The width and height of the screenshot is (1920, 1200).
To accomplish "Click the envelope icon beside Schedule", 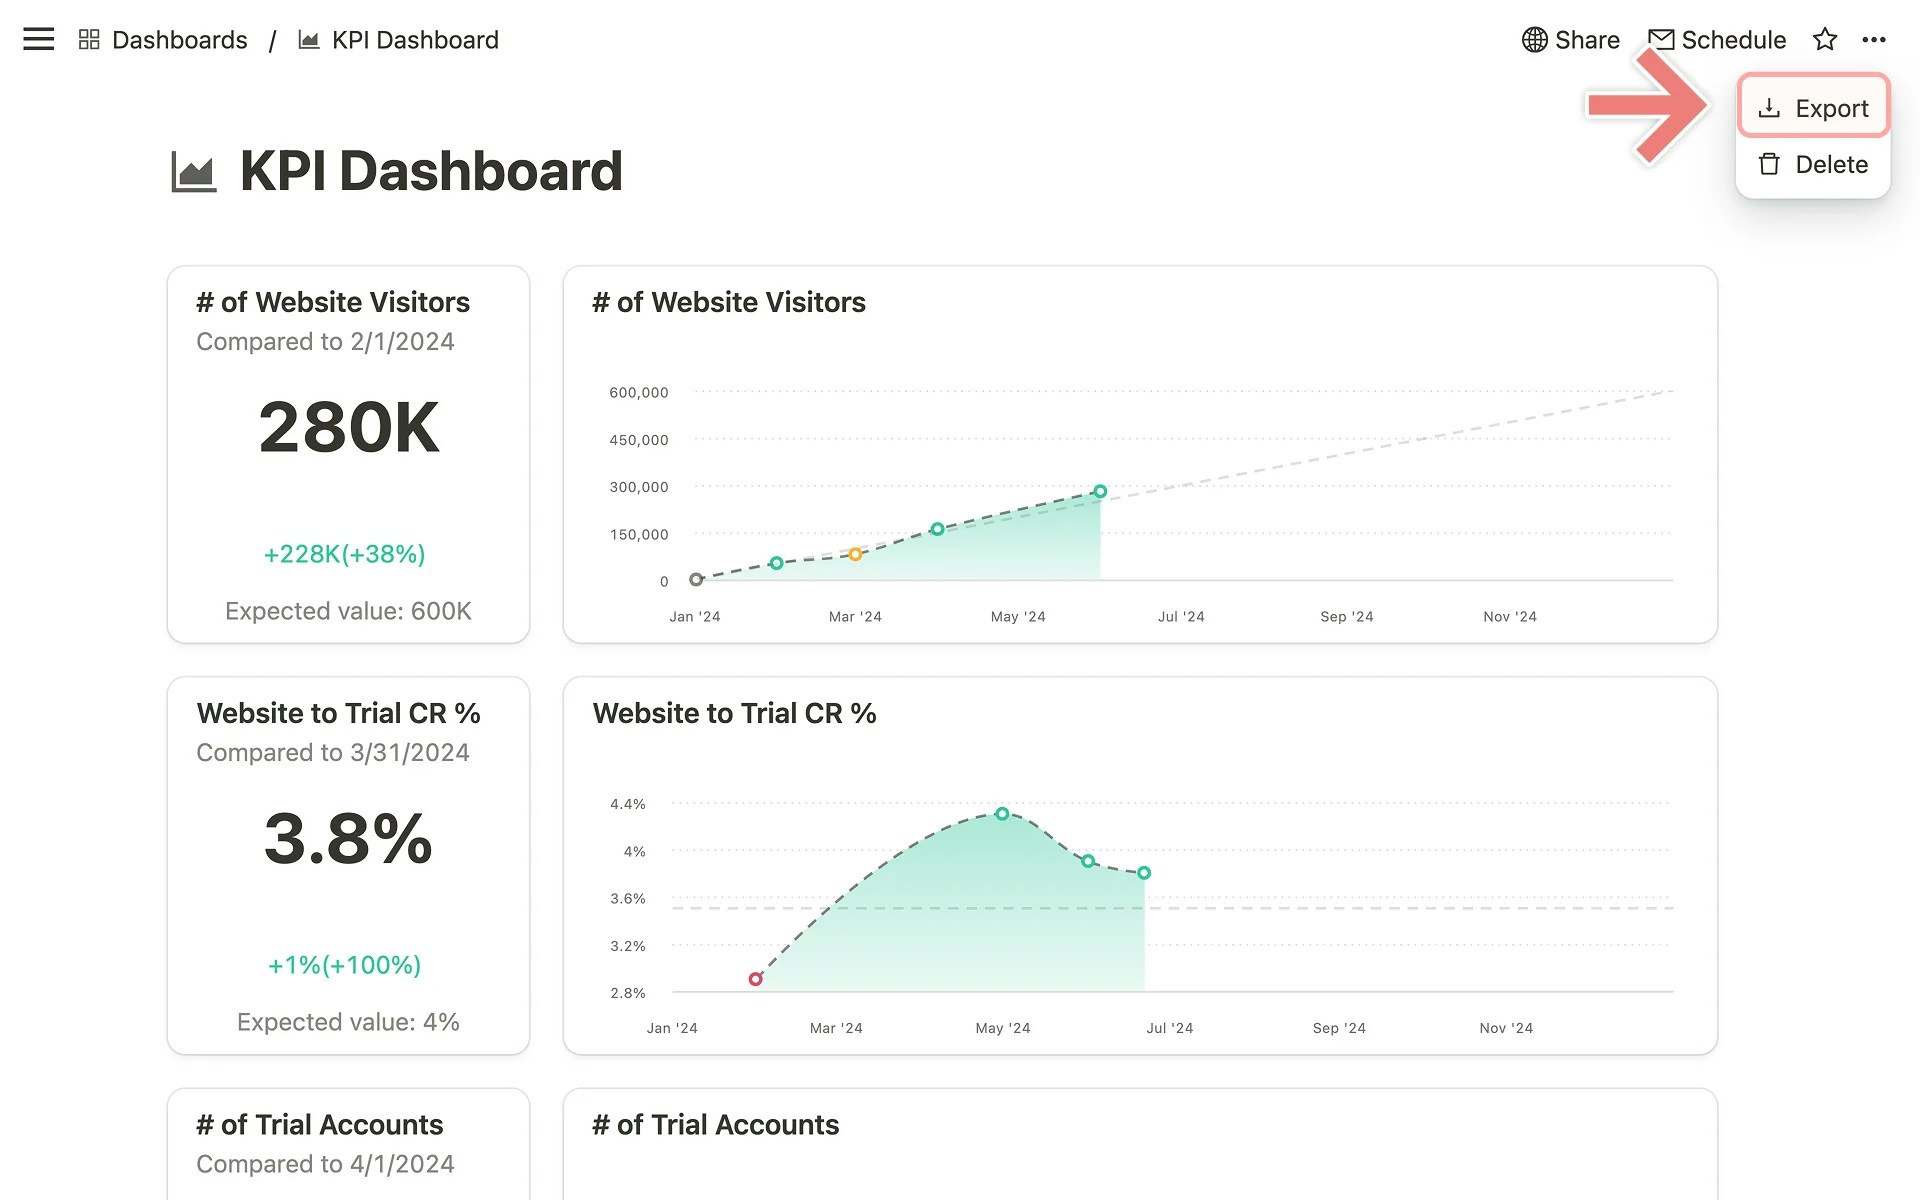I will pyautogui.click(x=1661, y=39).
